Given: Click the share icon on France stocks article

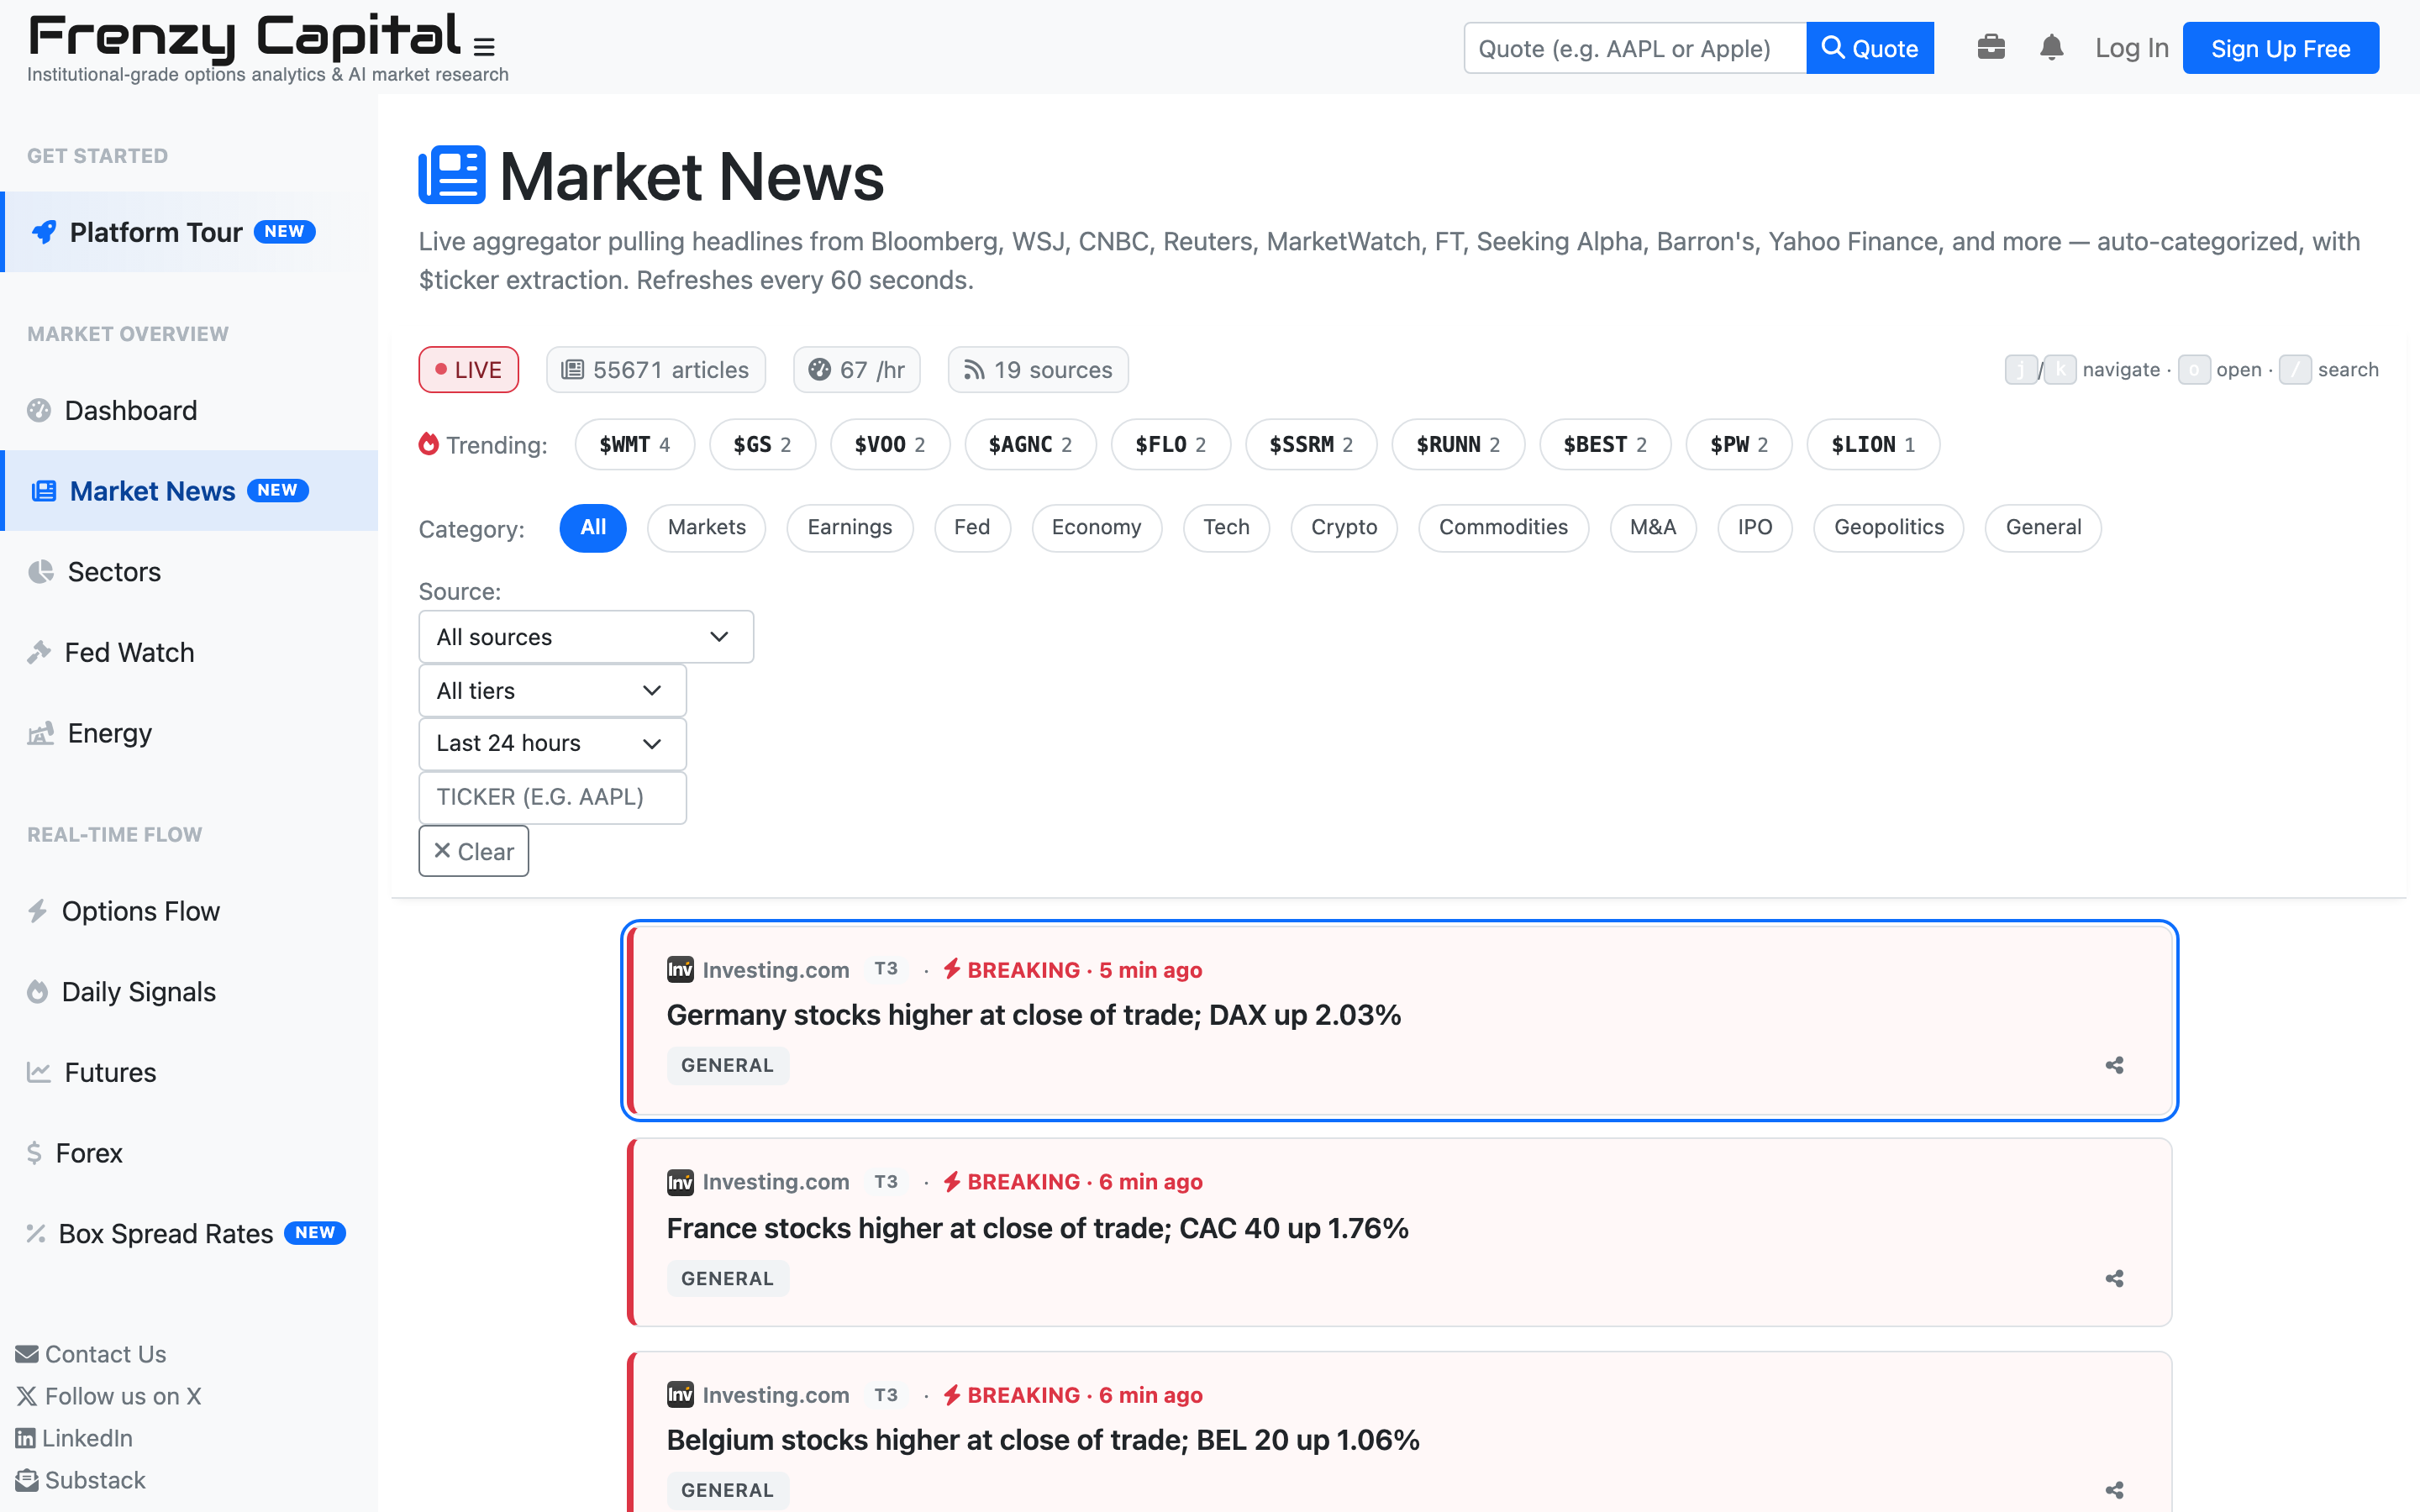Looking at the screenshot, I should pos(2114,1278).
